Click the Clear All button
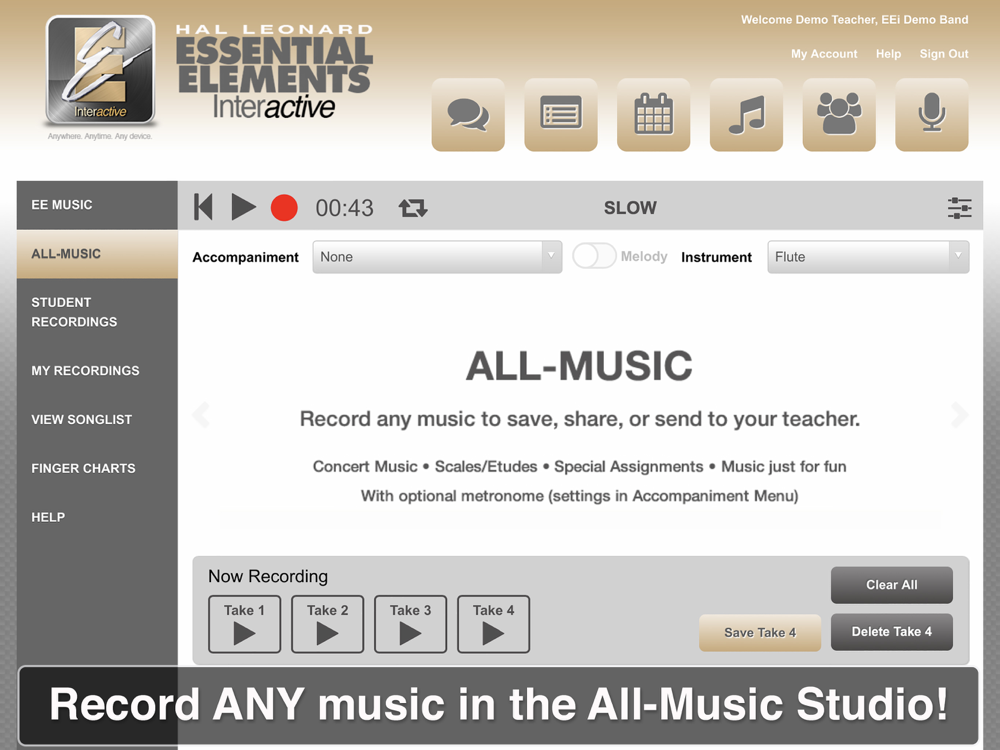The height and width of the screenshot is (750, 1000). pyautogui.click(x=892, y=585)
